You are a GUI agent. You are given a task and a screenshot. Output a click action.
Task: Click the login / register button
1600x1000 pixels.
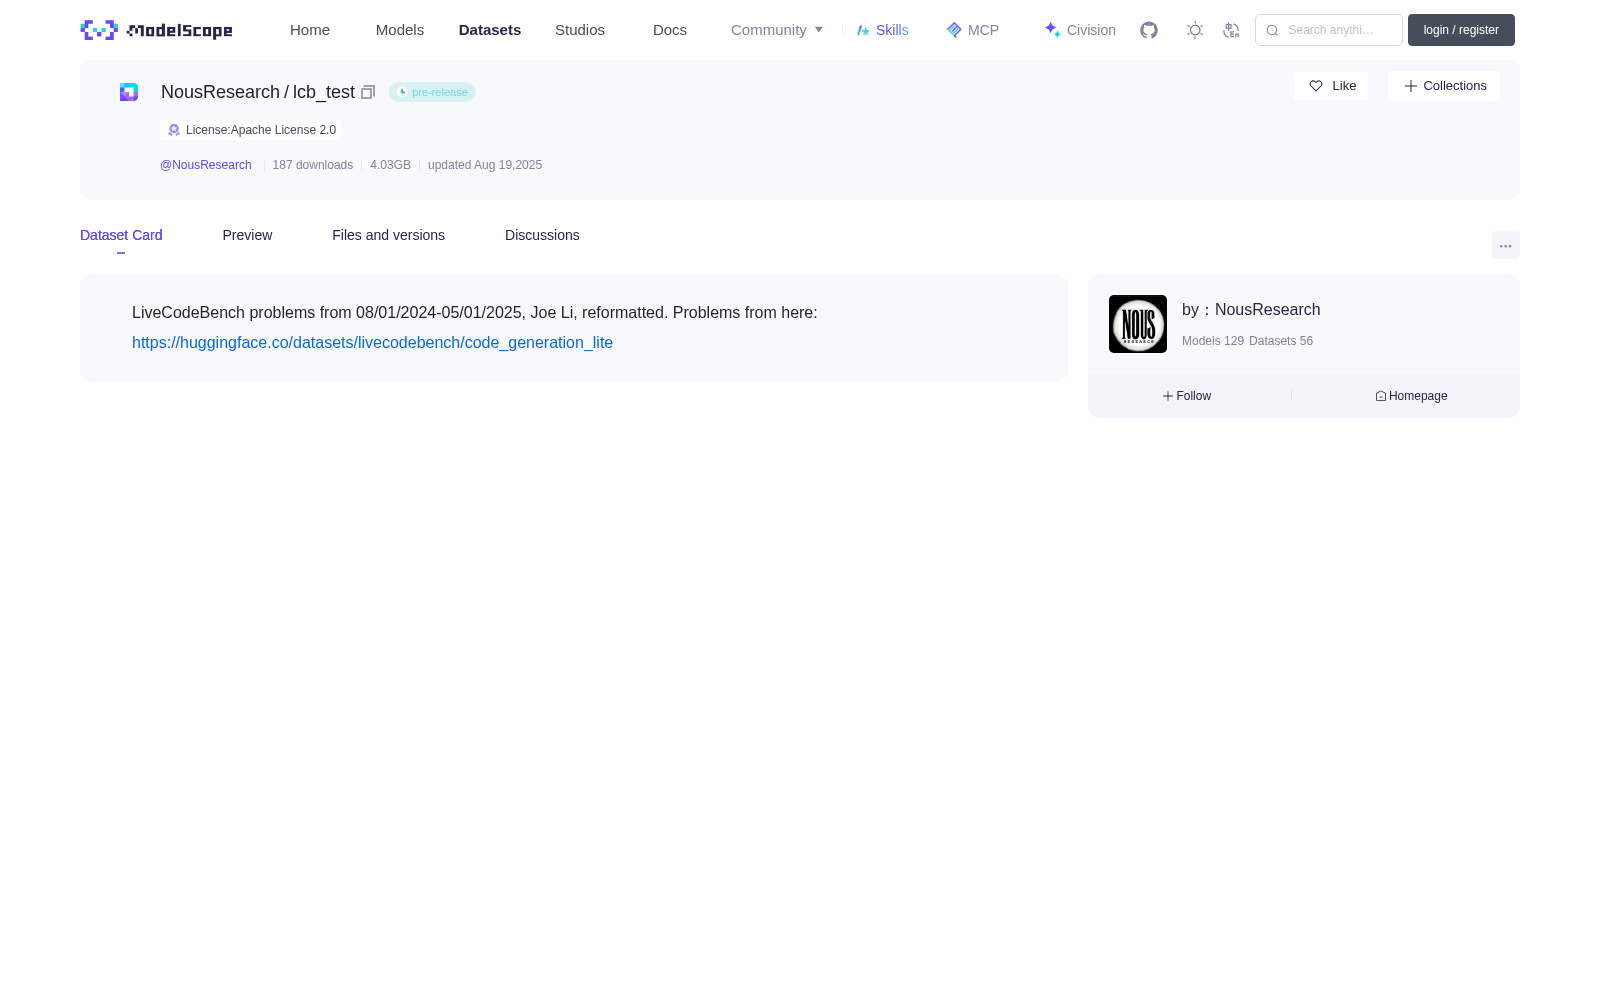[x=1461, y=30]
